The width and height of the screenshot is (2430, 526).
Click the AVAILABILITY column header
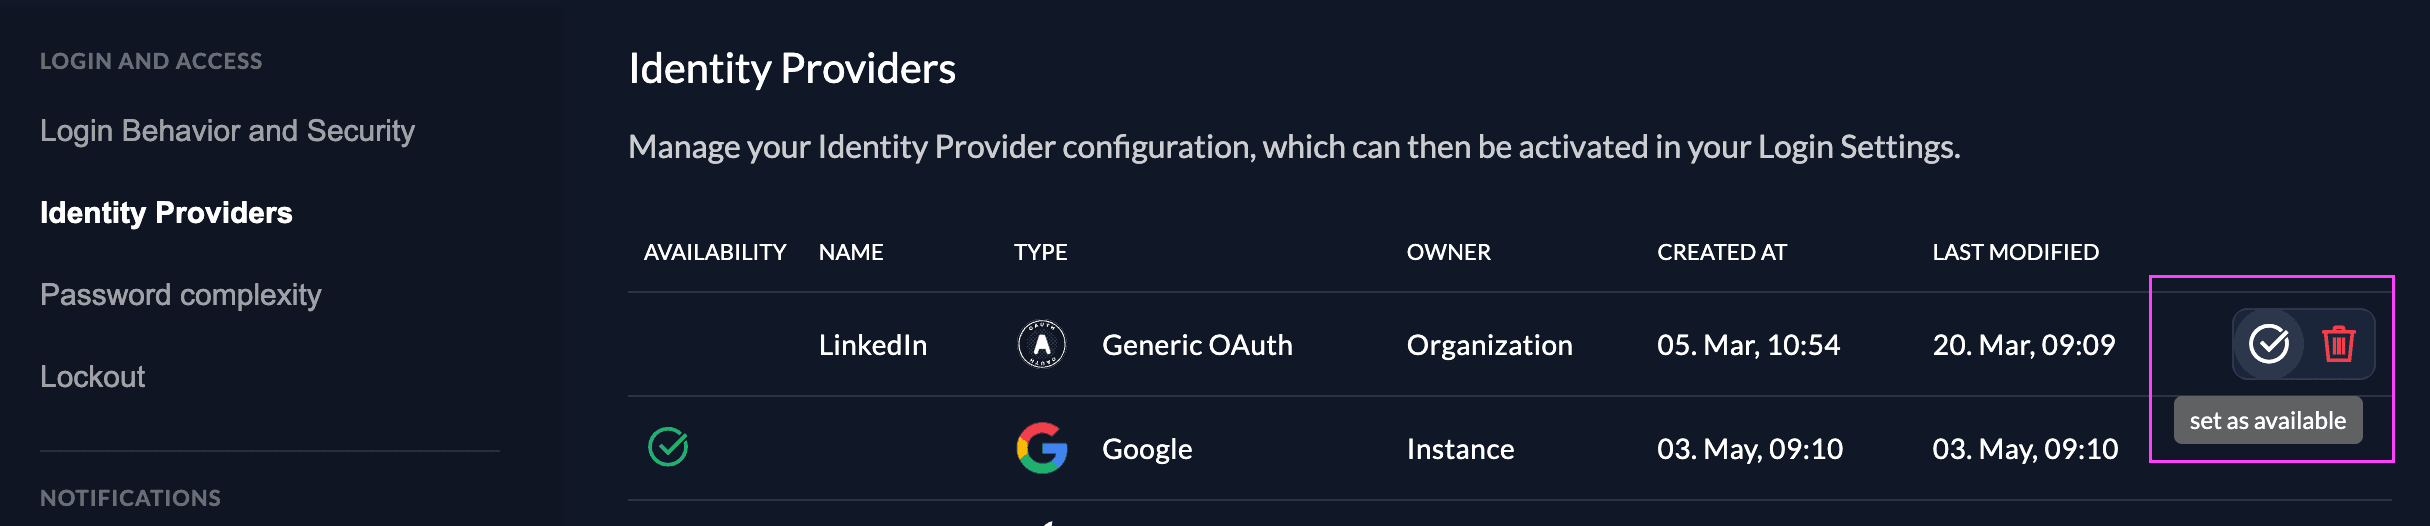click(x=715, y=252)
